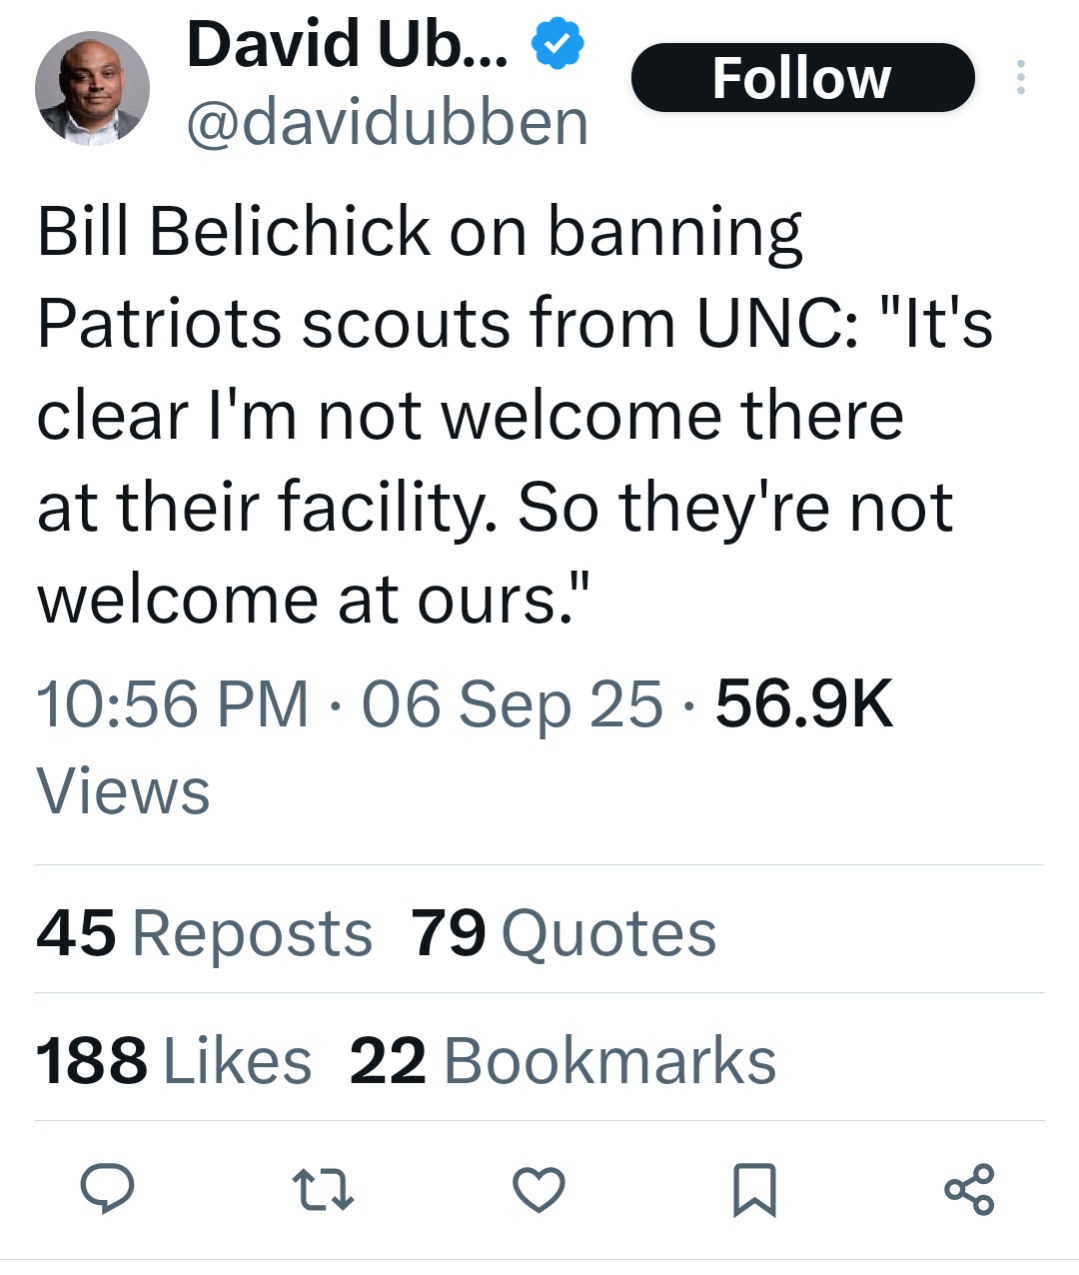Click the blue verified checkmark badge
Image resolution: width=1079 pixels, height=1275 pixels.
coord(557,46)
